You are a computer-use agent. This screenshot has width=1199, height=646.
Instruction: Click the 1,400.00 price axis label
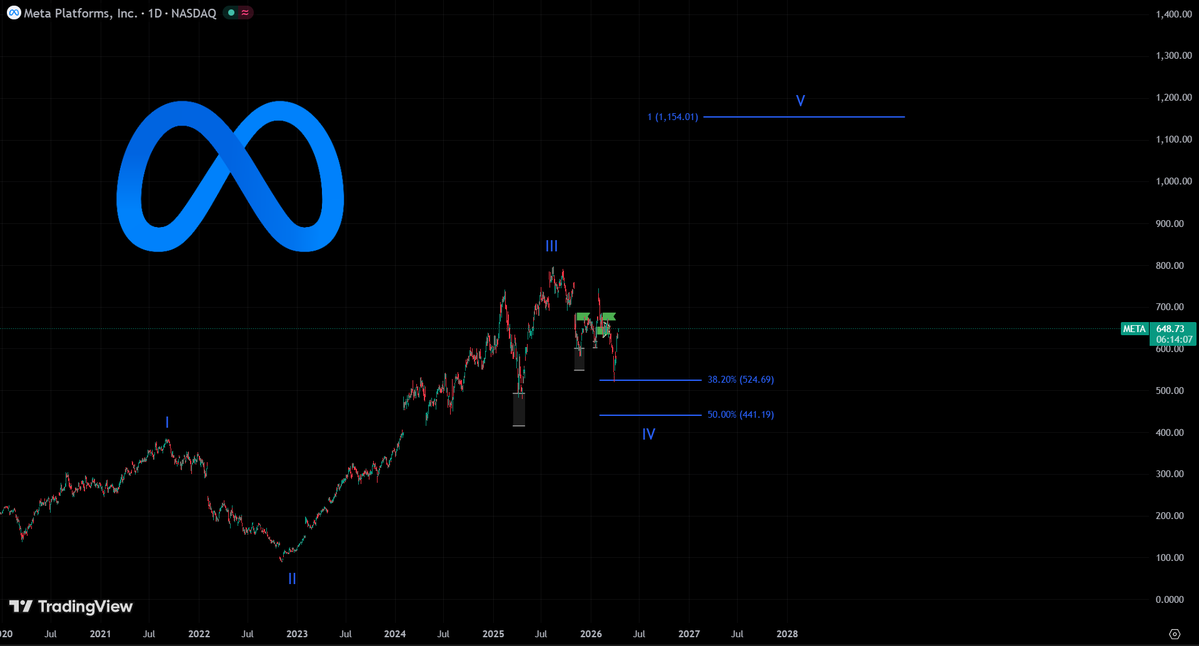[1174, 15]
